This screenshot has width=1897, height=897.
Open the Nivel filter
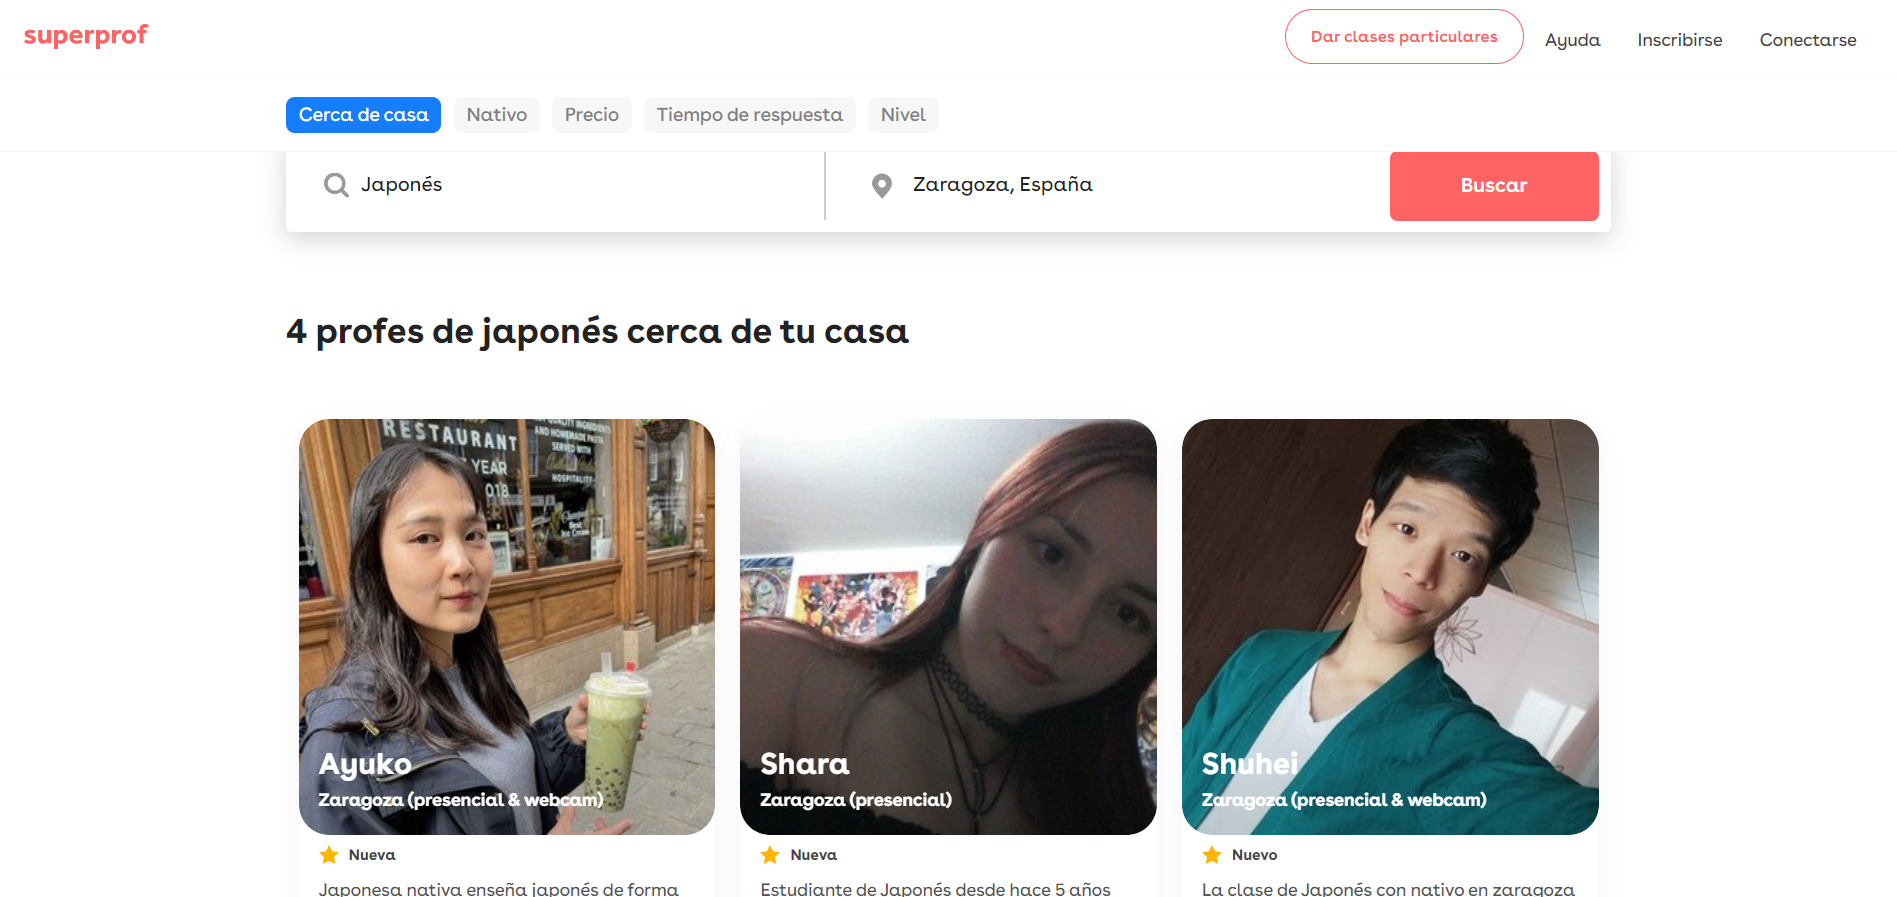tap(903, 115)
